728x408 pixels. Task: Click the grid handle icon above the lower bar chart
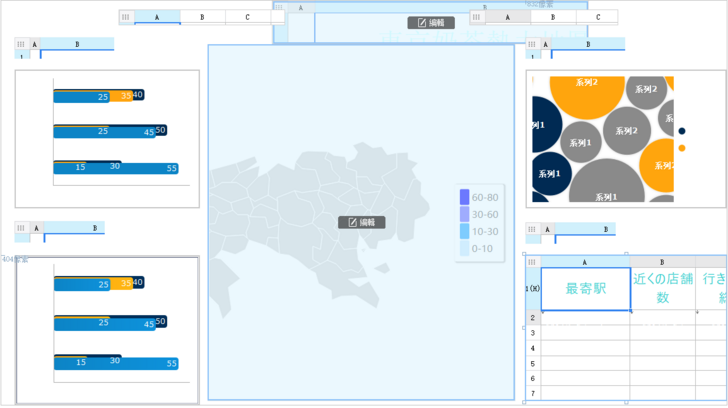point(21,228)
